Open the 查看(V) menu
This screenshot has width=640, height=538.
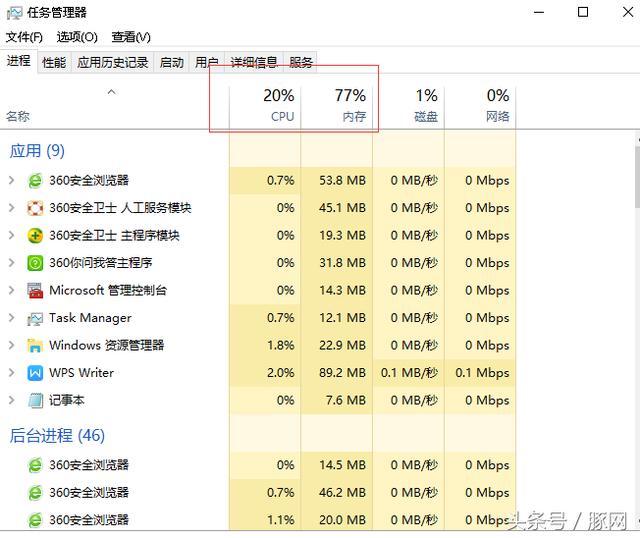[131, 37]
